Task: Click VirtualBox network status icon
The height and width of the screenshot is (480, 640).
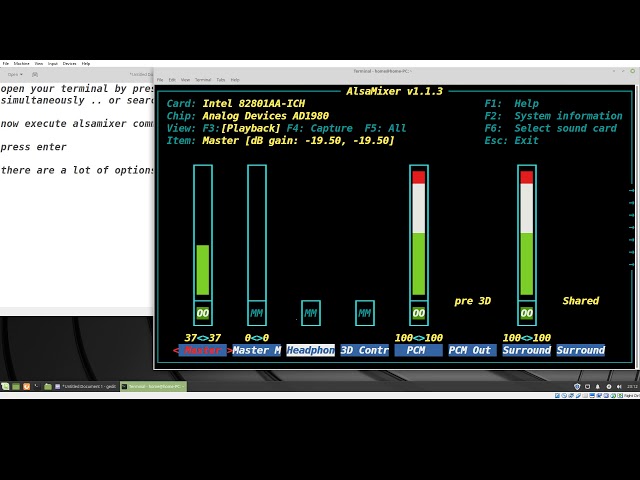Action: pos(571,396)
